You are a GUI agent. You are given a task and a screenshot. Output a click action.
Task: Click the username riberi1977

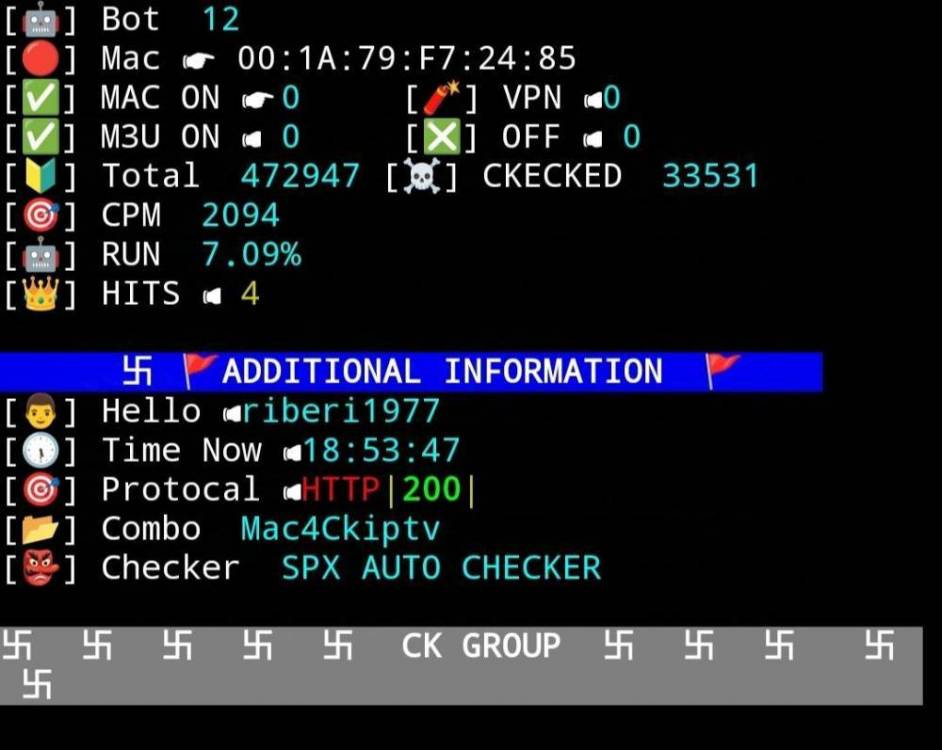coord(341,412)
